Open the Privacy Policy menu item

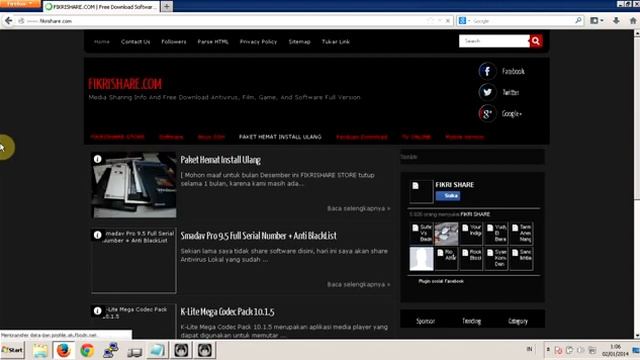click(x=258, y=42)
